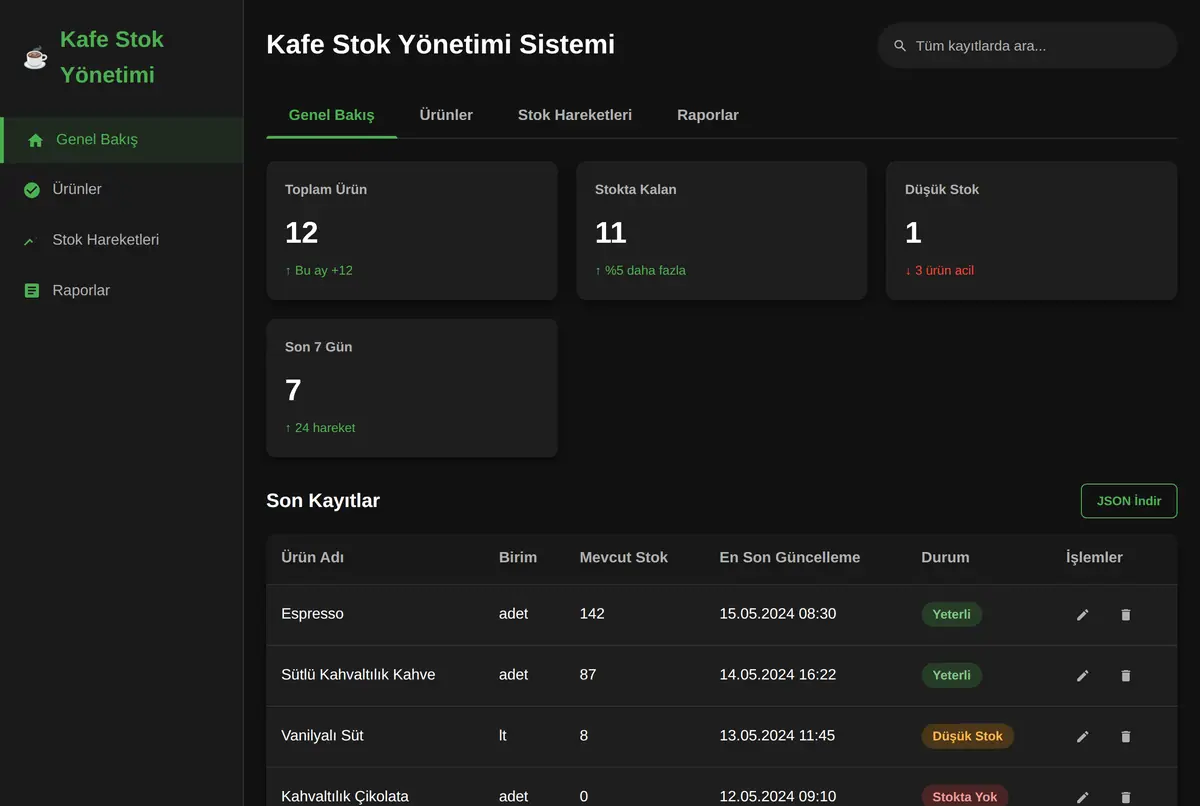Switch to the Raporlar tab
This screenshot has height=806, width=1200.
click(708, 115)
